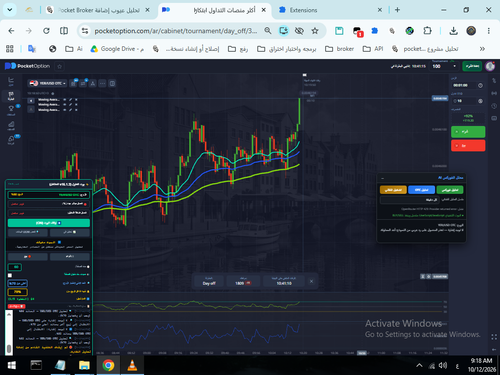The image size is (500, 375).
Task: Open the indicators icon in chart toolbar
Action: 83,83
